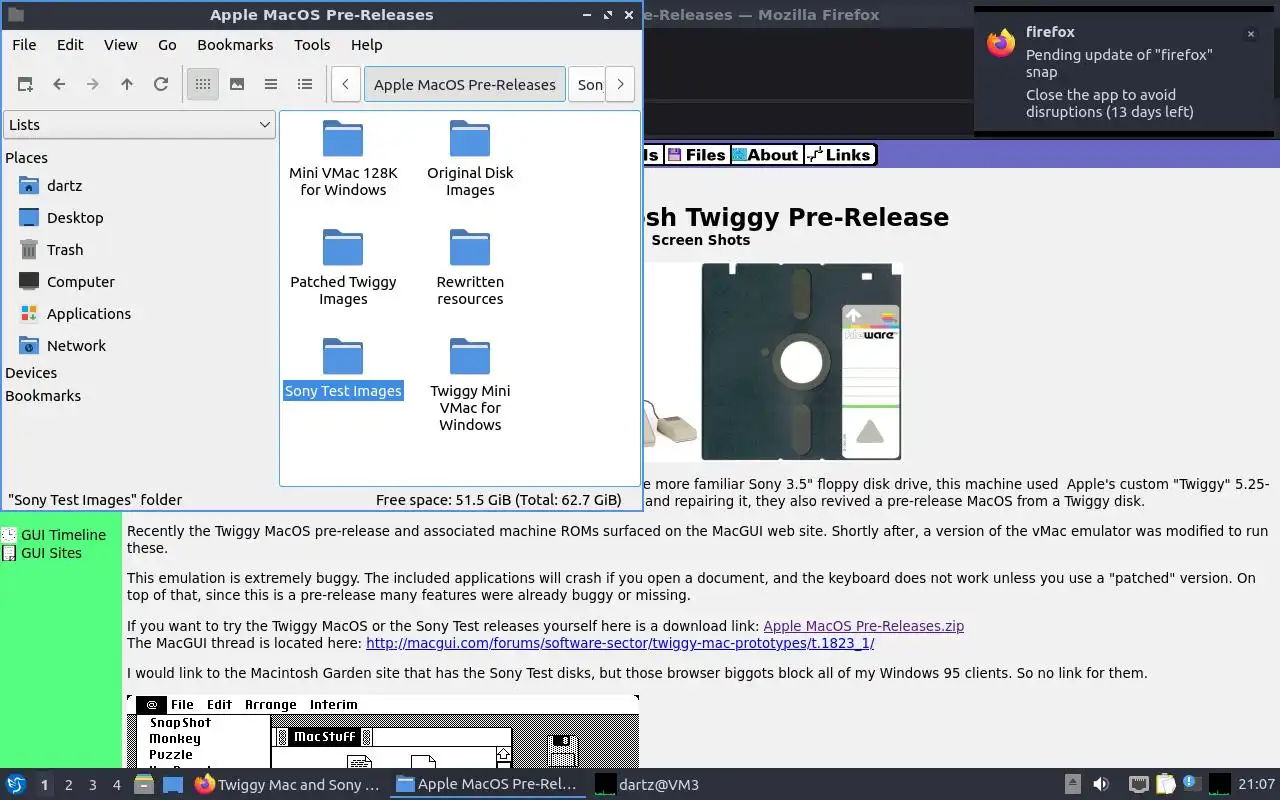The height and width of the screenshot is (800, 1280).
Task: Switch to thumbnail view mode
Action: [x=237, y=85]
